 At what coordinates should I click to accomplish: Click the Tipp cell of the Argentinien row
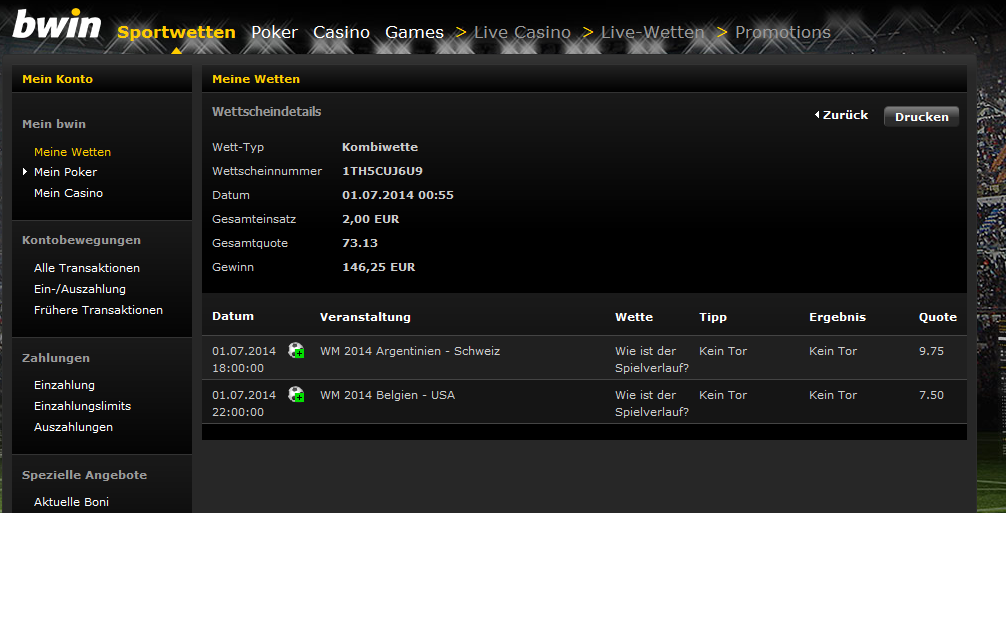pos(723,351)
